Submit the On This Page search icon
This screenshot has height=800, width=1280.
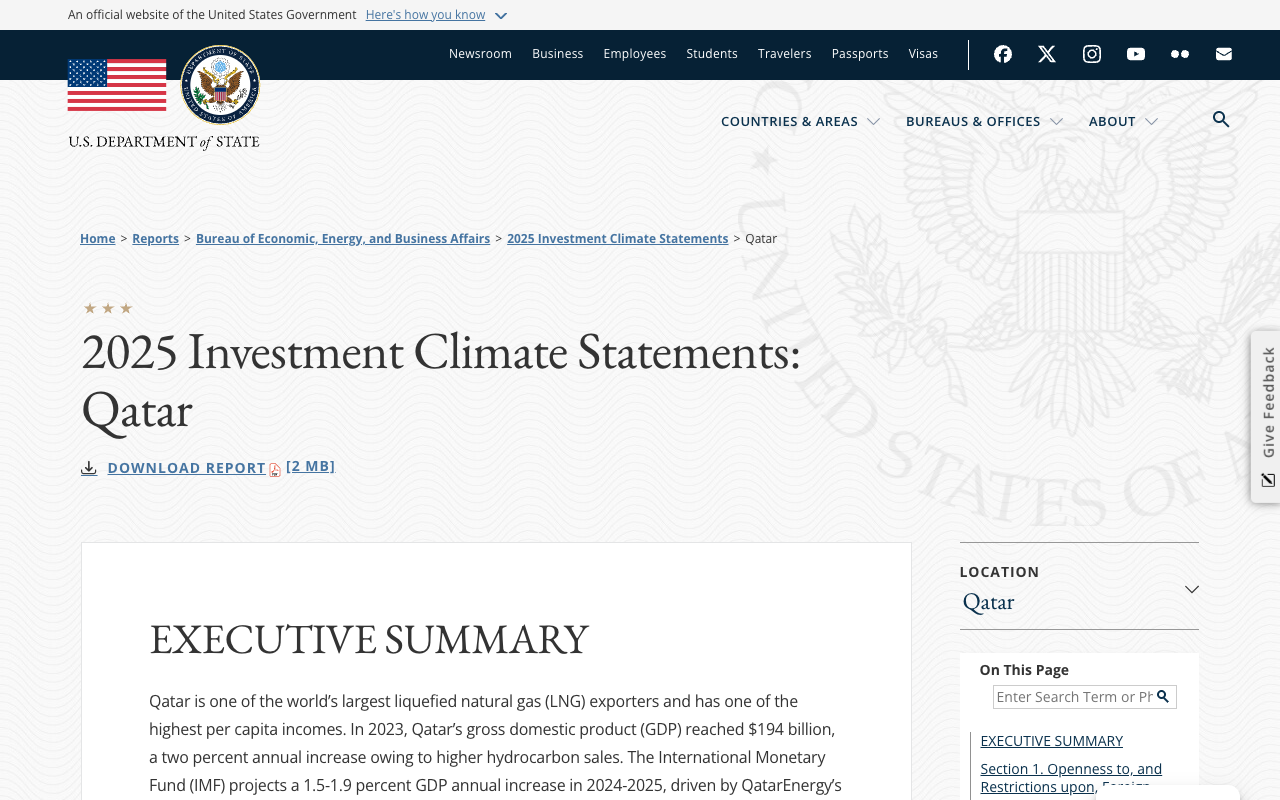pos(1163,697)
